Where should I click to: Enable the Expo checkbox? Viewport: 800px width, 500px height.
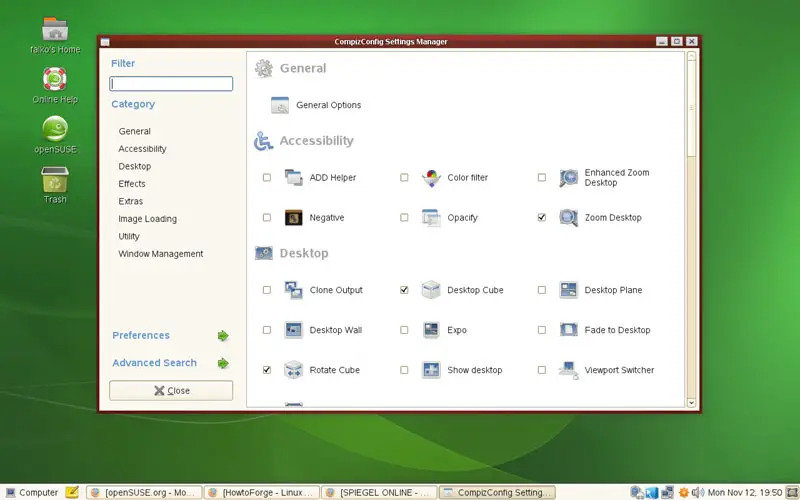[x=404, y=330]
